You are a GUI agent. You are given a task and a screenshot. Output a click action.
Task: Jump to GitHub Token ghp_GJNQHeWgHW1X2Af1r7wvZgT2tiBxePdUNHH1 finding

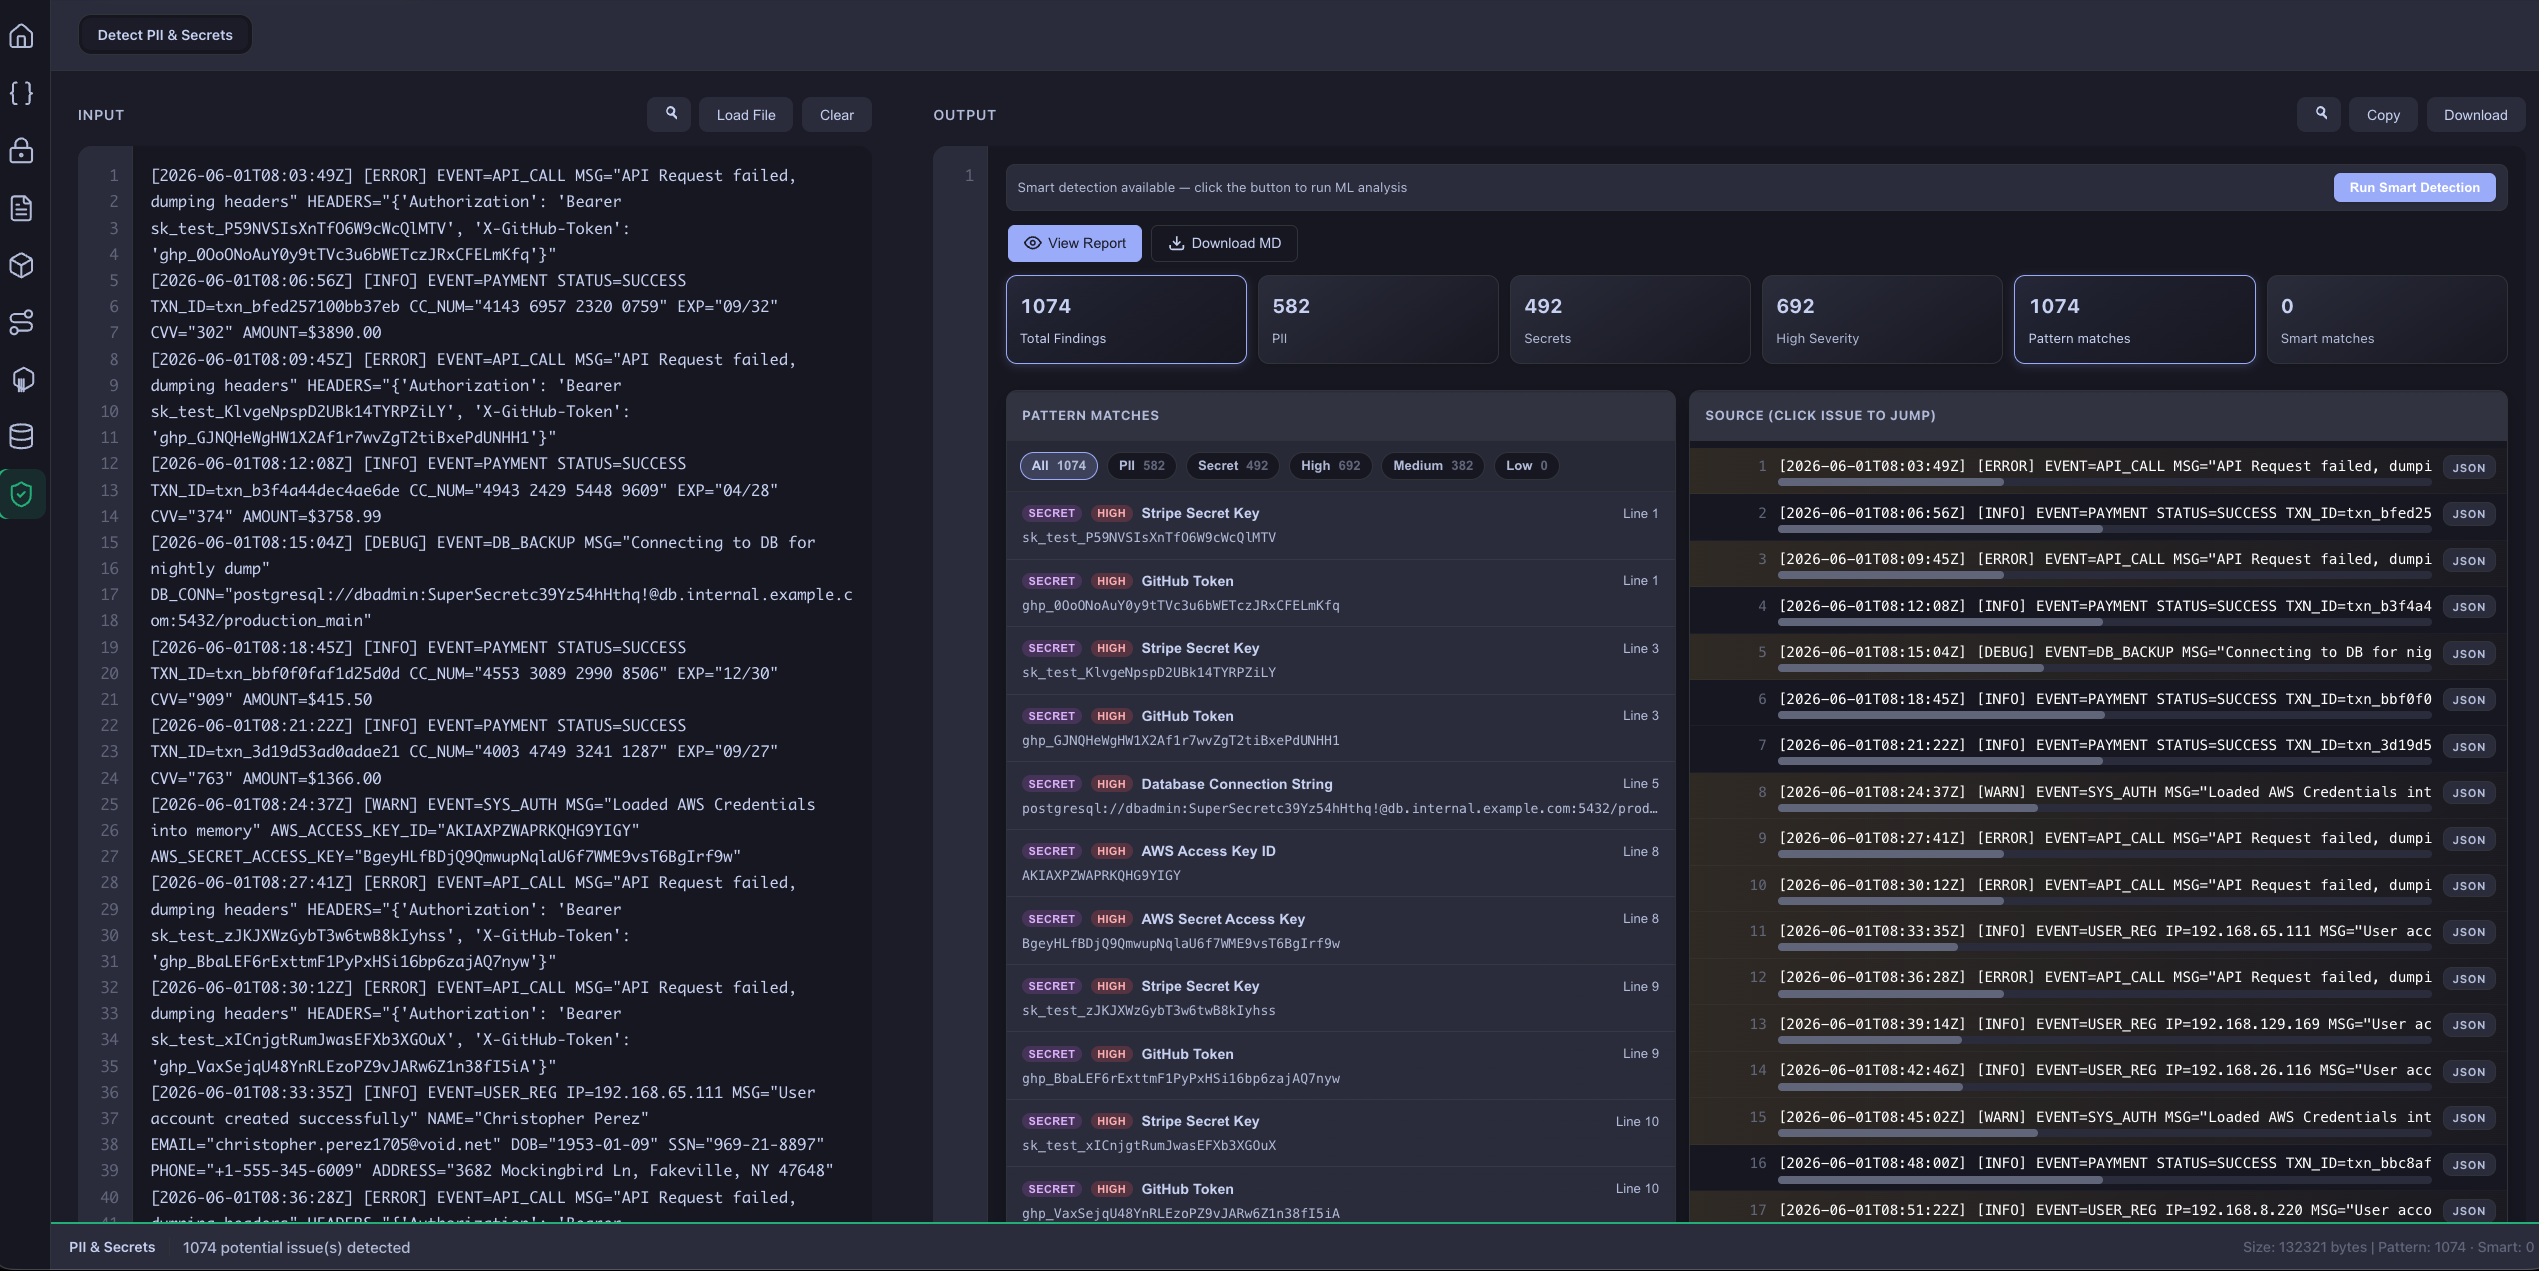(x=1340, y=728)
